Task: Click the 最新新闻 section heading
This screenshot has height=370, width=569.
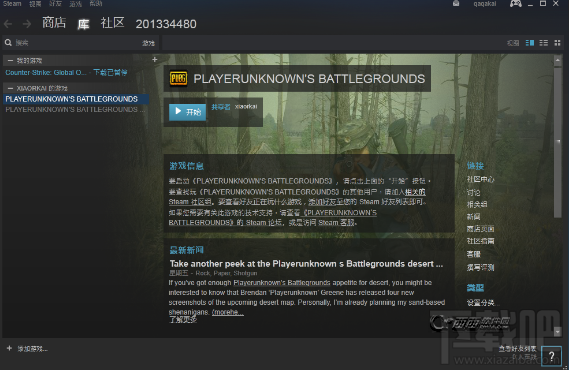Action: click(x=187, y=250)
